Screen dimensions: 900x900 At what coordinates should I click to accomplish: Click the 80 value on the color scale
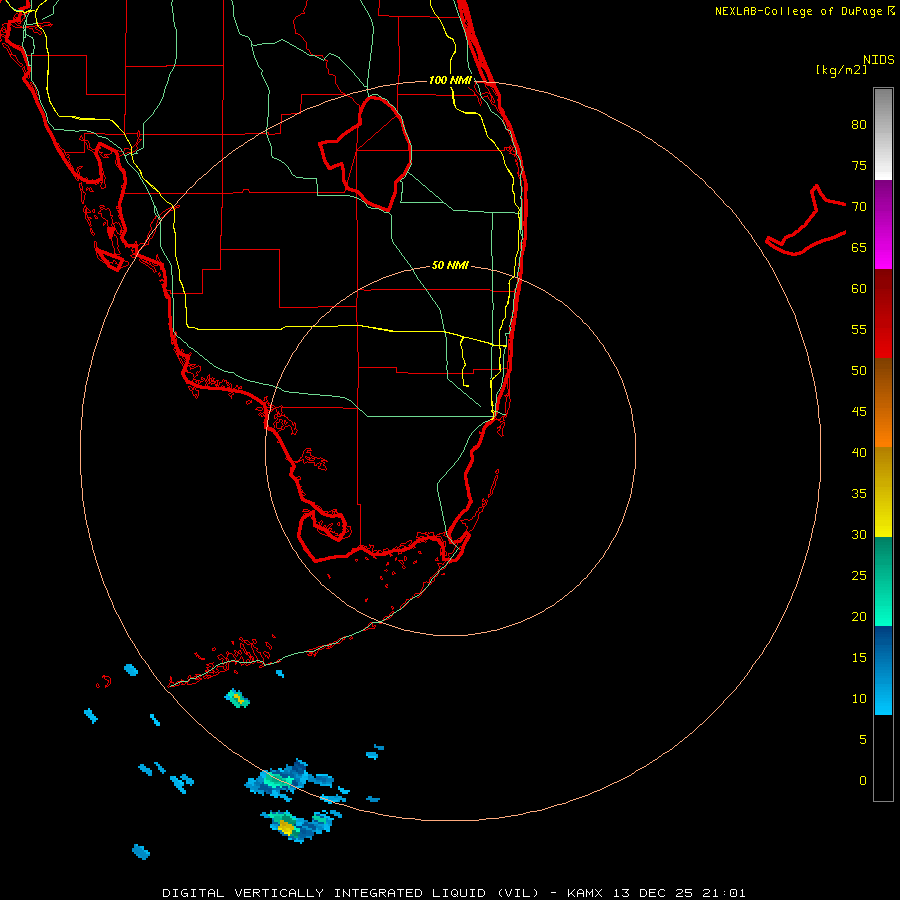[x=859, y=125]
